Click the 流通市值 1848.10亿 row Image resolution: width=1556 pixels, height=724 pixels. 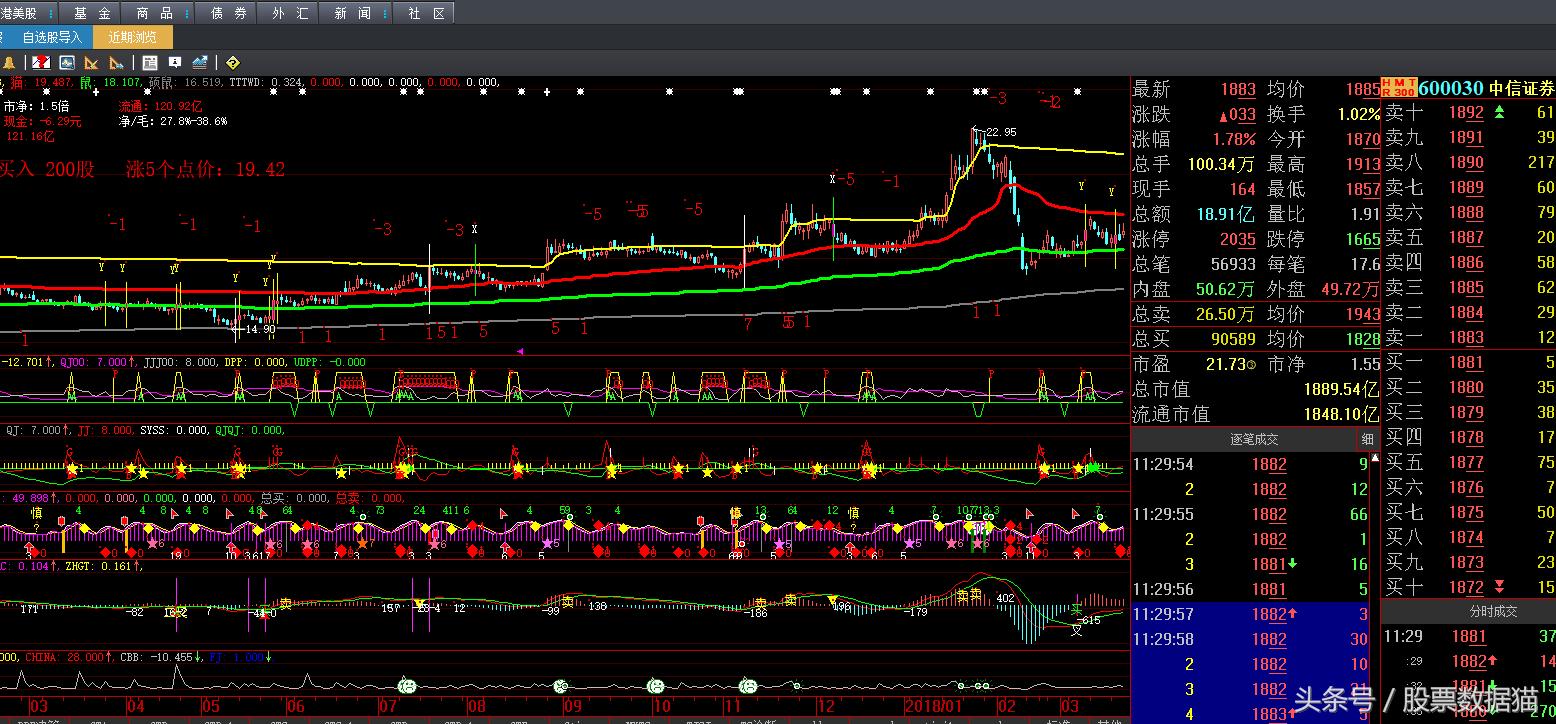[1256, 414]
